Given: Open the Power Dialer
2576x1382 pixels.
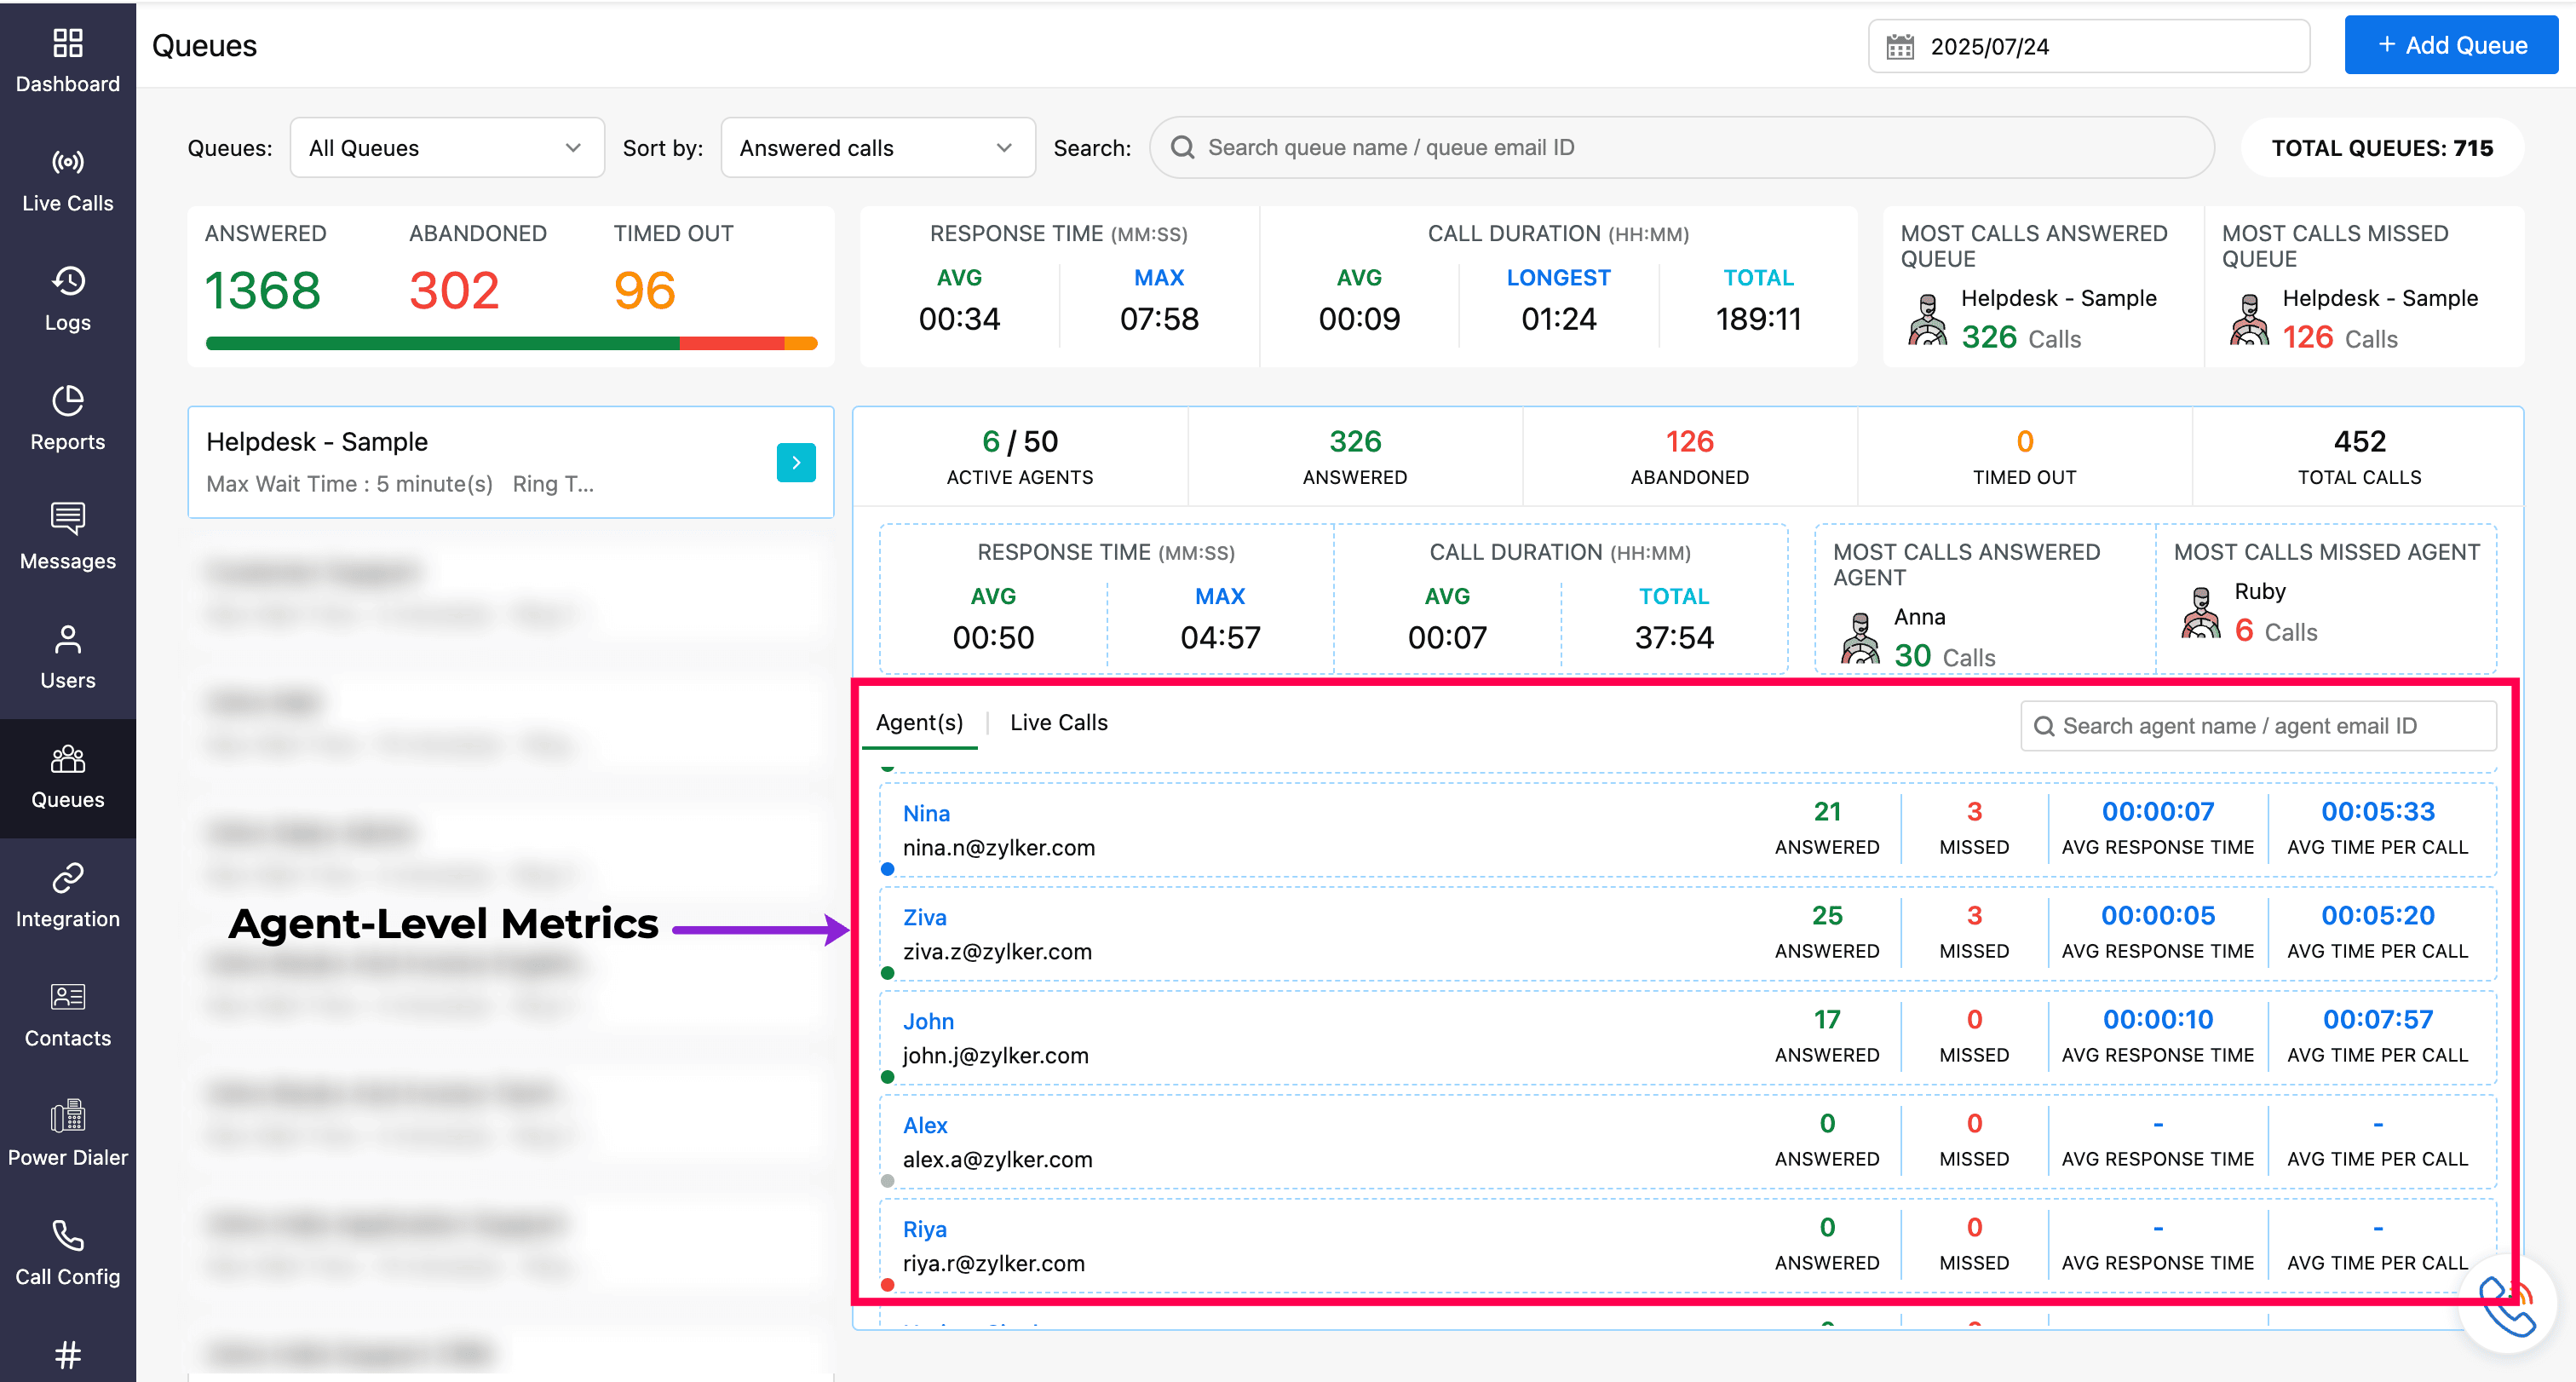Looking at the screenshot, I should 67,1133.
